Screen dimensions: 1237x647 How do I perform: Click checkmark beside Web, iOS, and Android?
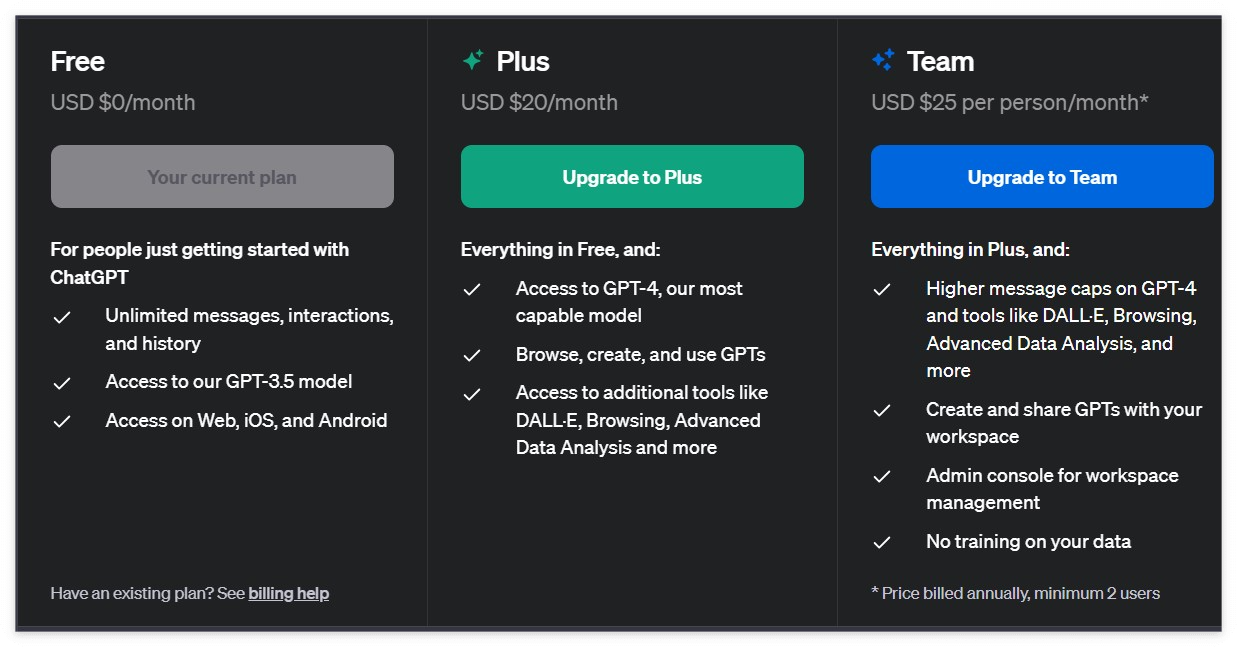coord(62,421)
